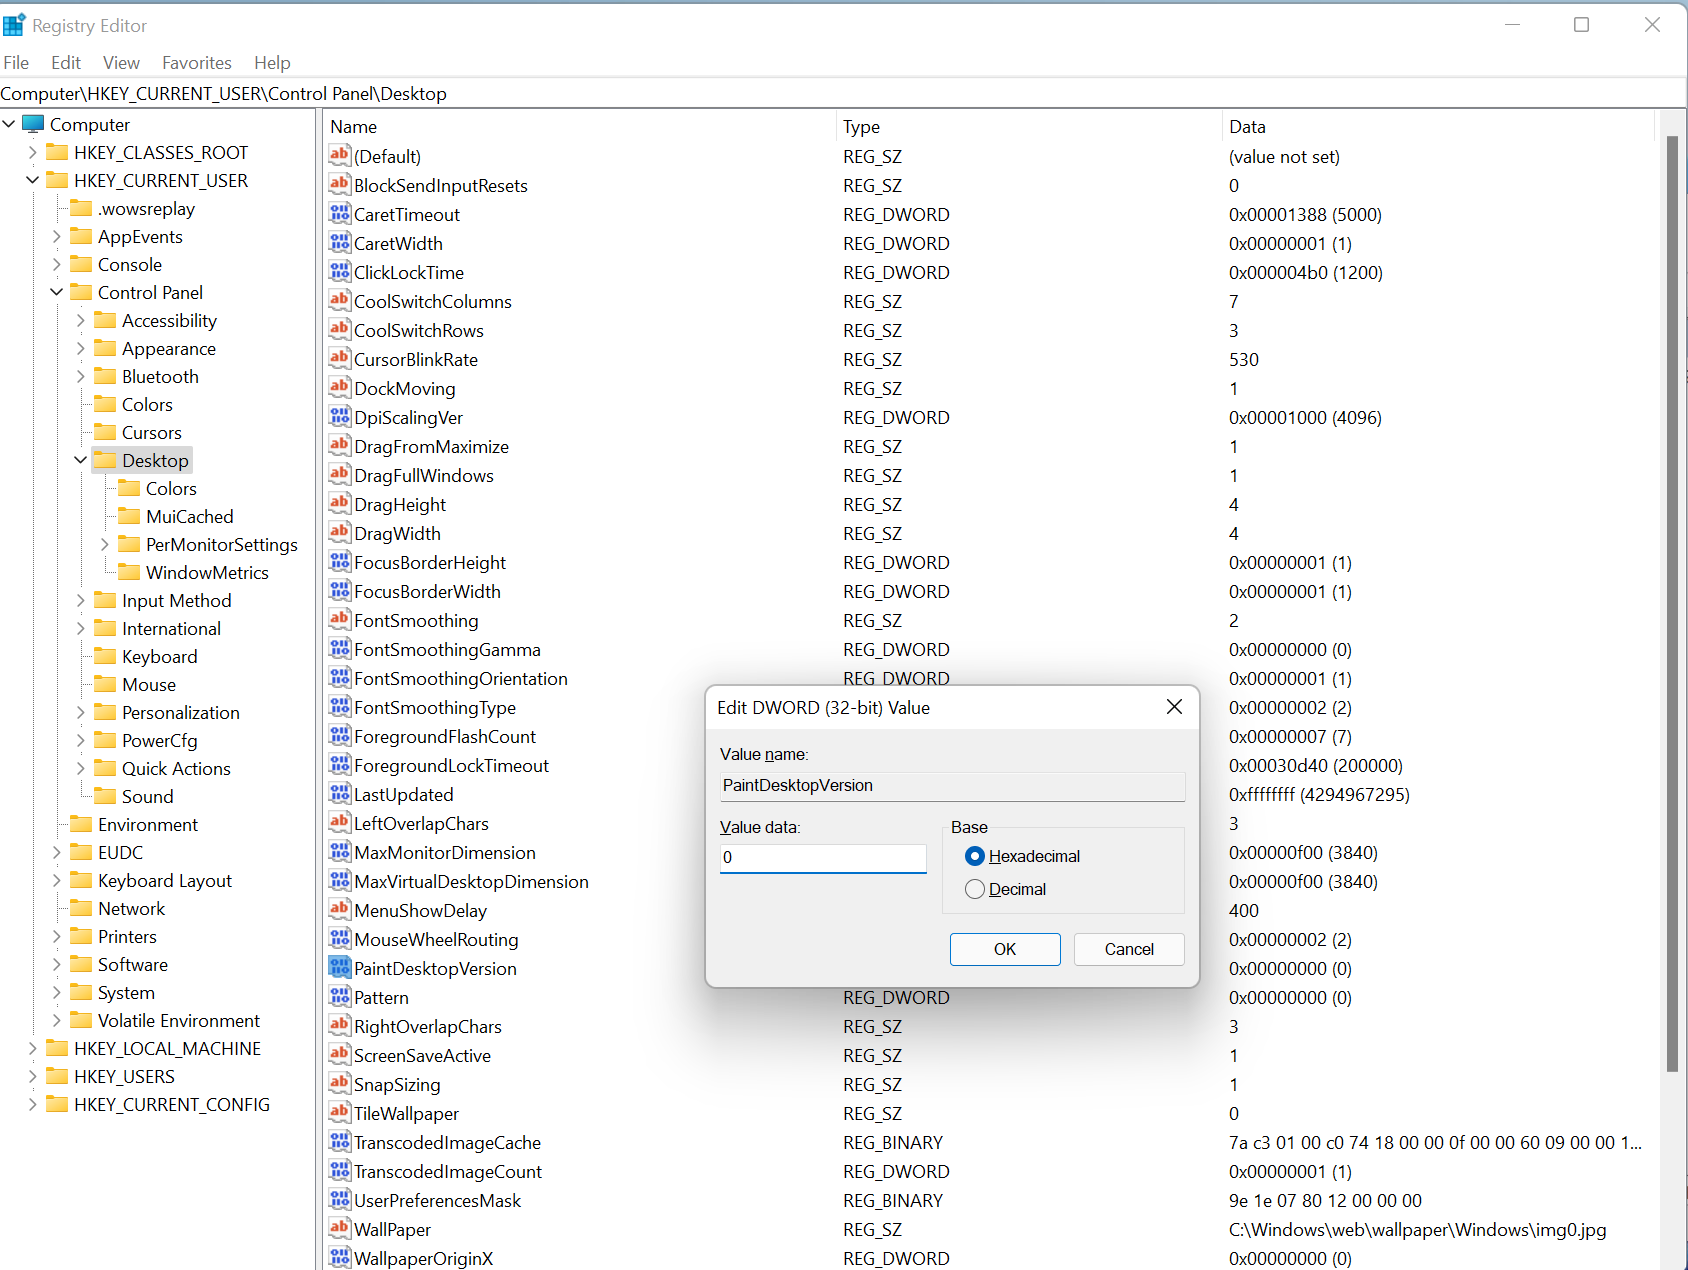Select the FontSmoothing string icon
1688x1270 pixels.
[x=340, y=619]
